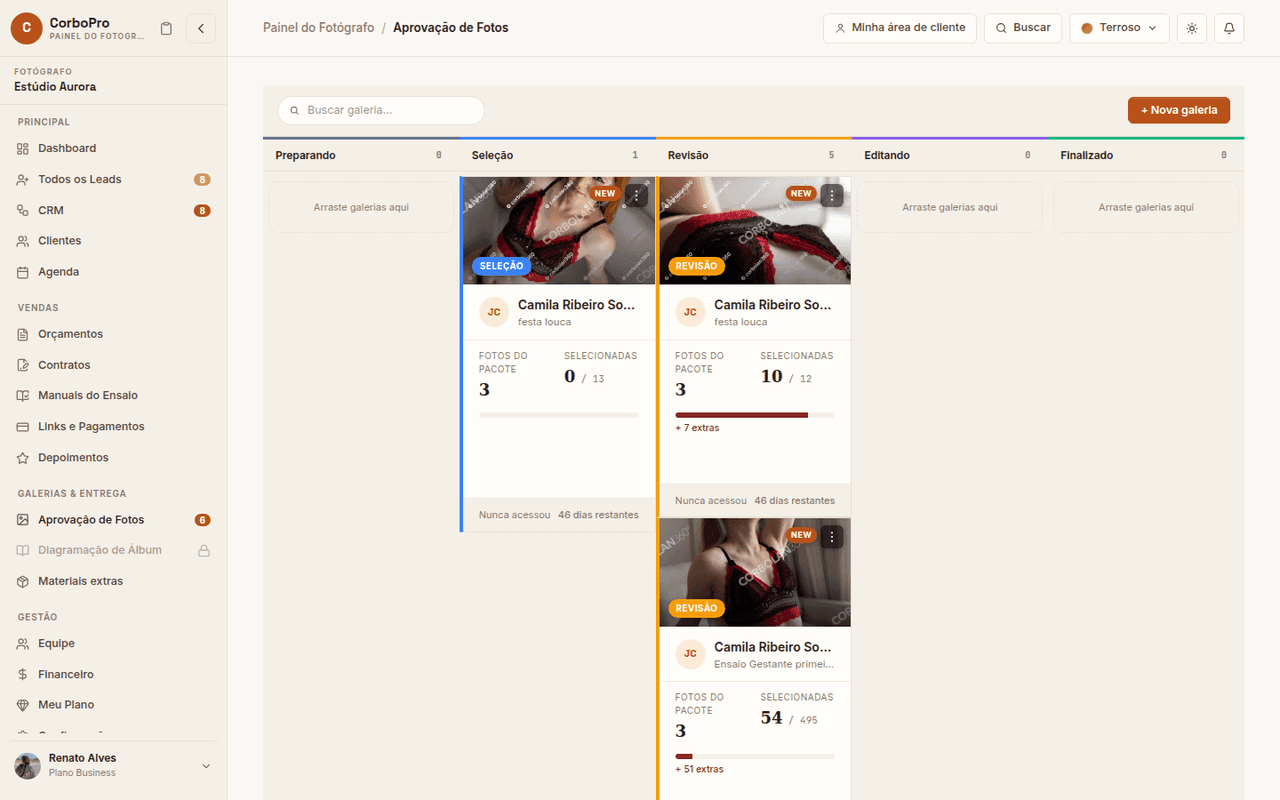Open Minha área de cliente
The width and height of the screenshot is (1280, 800).
pos(900,28)
